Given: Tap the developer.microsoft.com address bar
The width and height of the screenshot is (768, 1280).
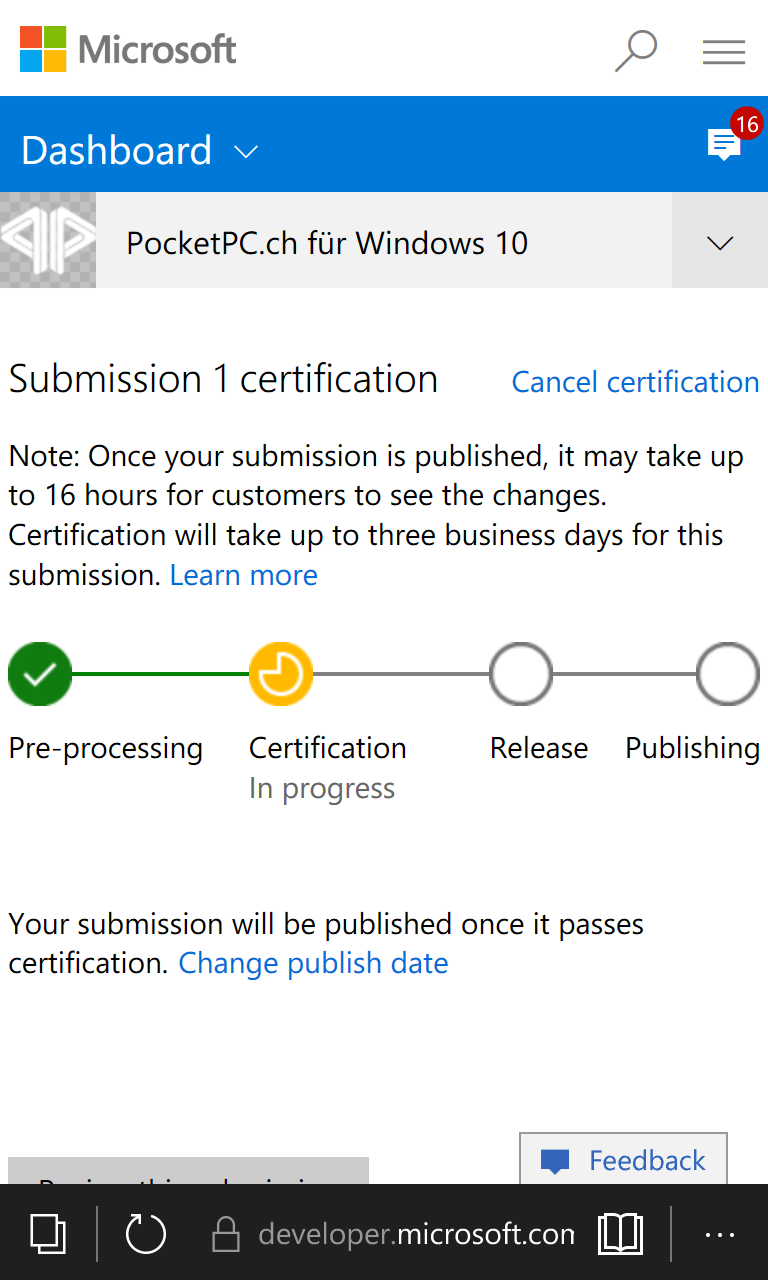Looking at the screenshot, I should (x=415, y=1235).
